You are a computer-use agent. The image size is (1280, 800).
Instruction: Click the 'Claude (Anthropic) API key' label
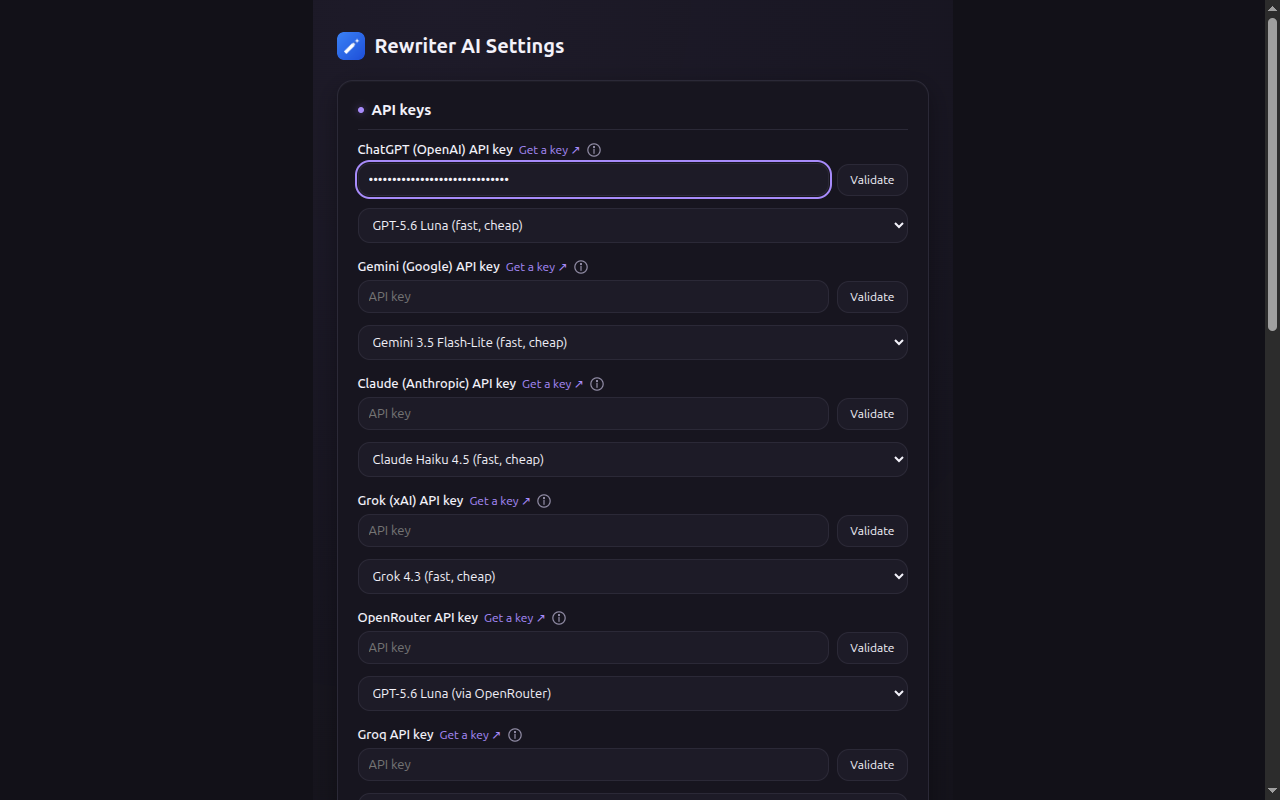pyautogui.click(x=437, y=384)
